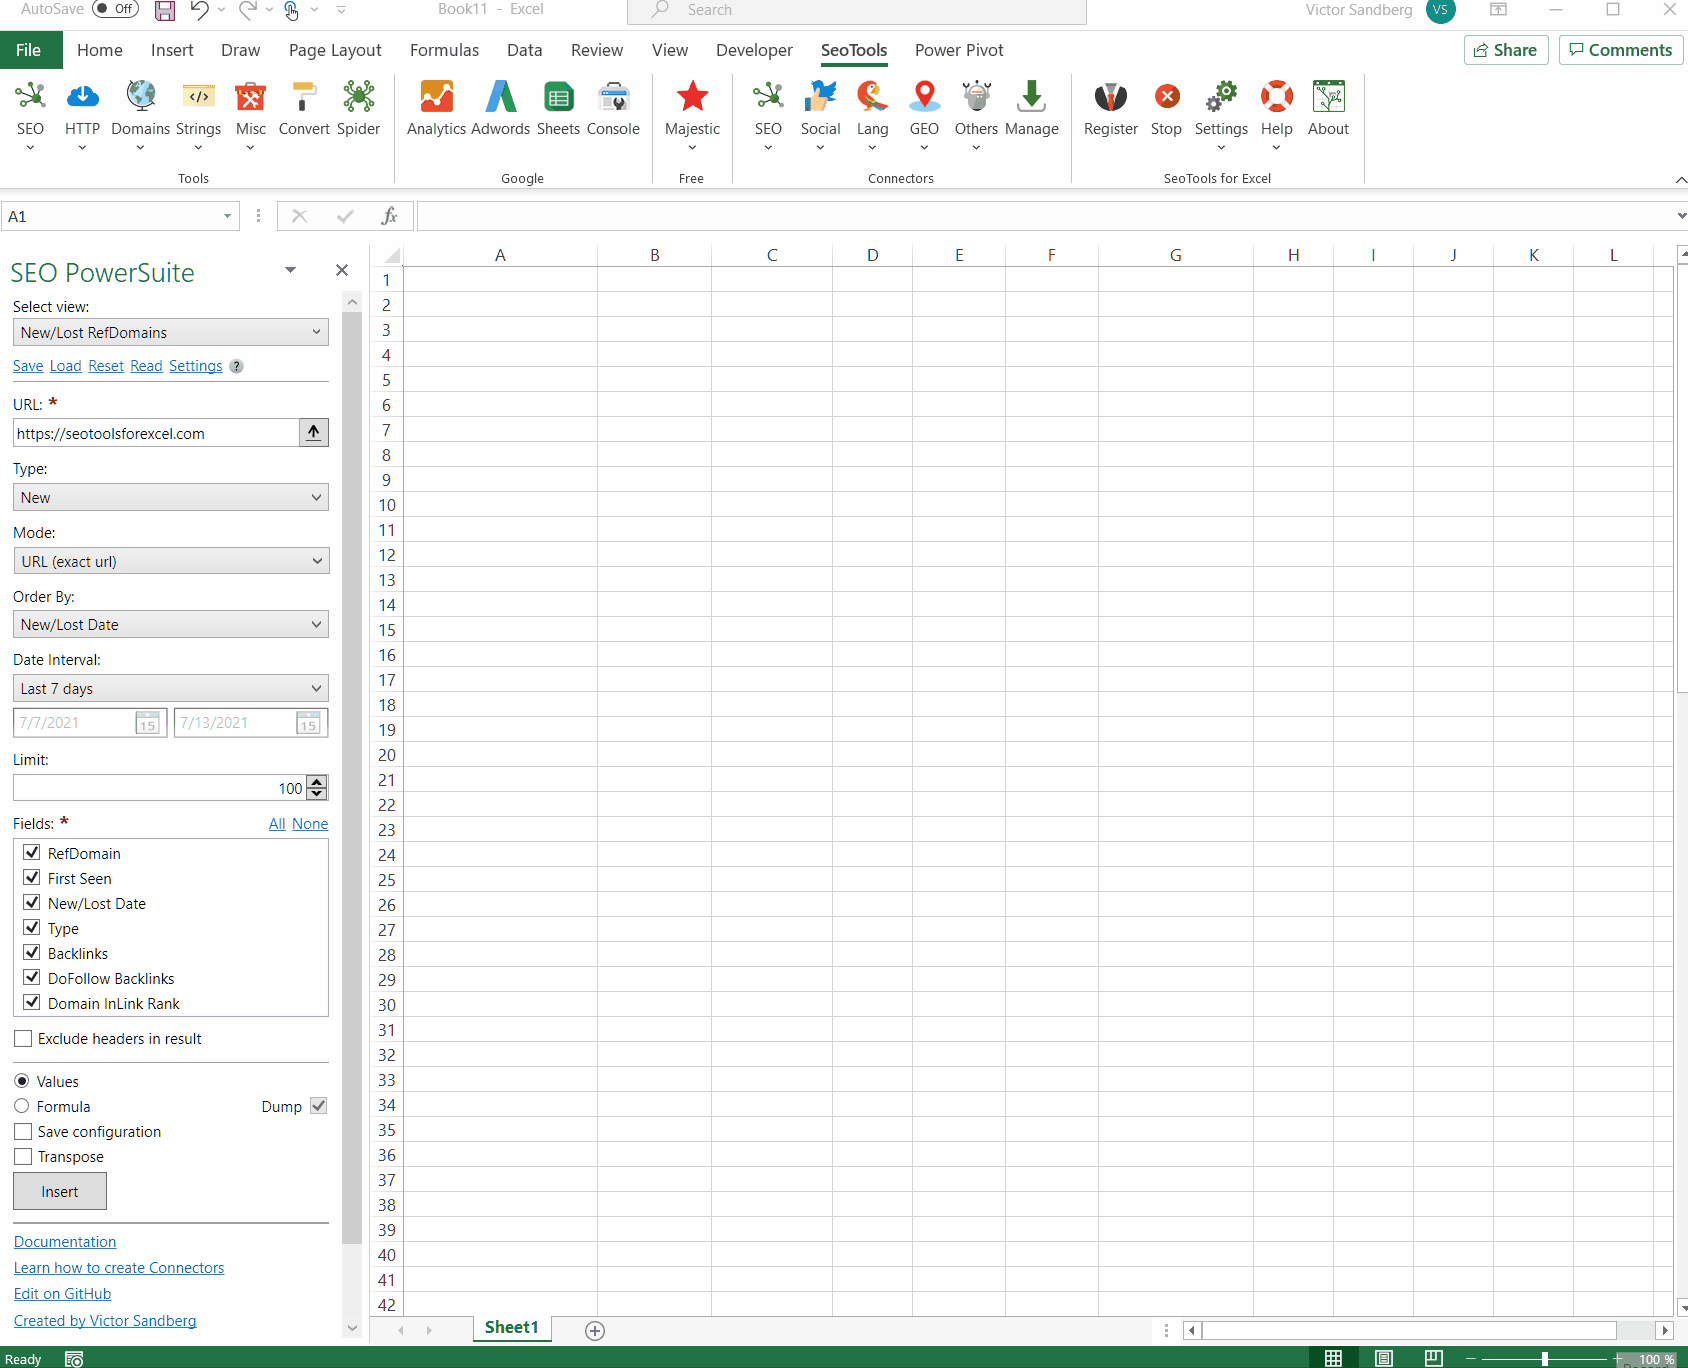The image size is (1688, 1368).
Task: Open the Date Interval dropdown
Action: [171, 688]
